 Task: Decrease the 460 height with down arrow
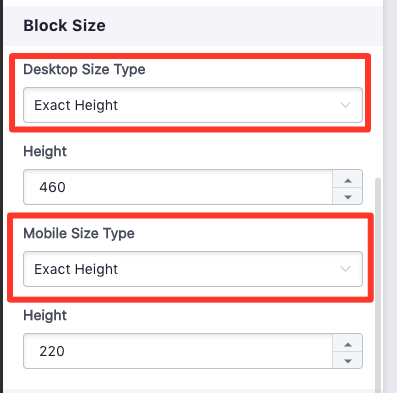pos(348,196)
